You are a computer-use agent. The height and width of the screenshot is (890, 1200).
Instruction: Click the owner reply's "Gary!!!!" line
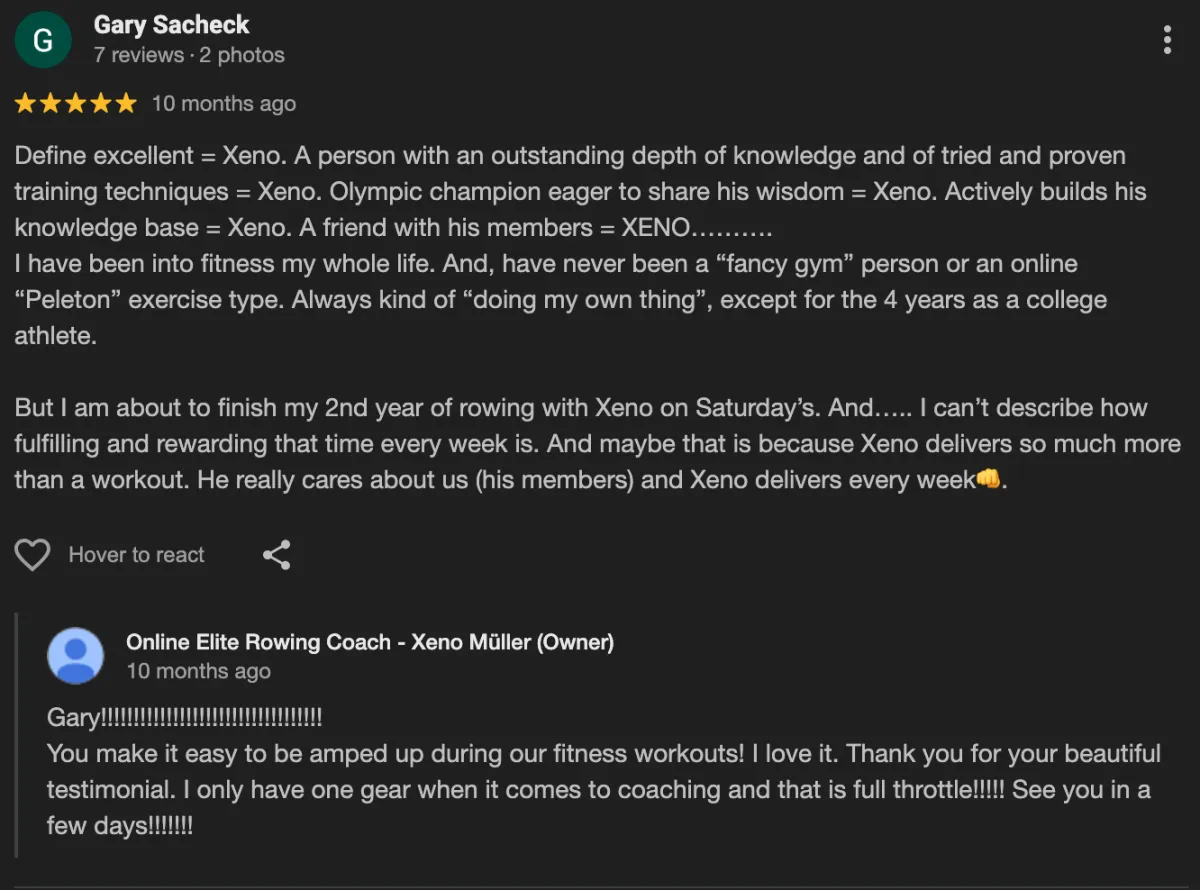(x=185, y=718)
